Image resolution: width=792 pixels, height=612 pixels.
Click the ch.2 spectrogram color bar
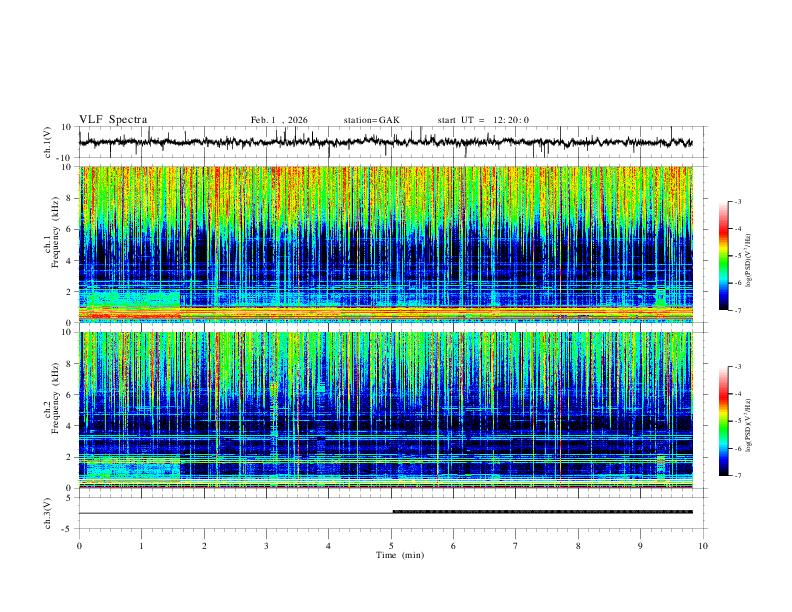(x=723, y=421)
